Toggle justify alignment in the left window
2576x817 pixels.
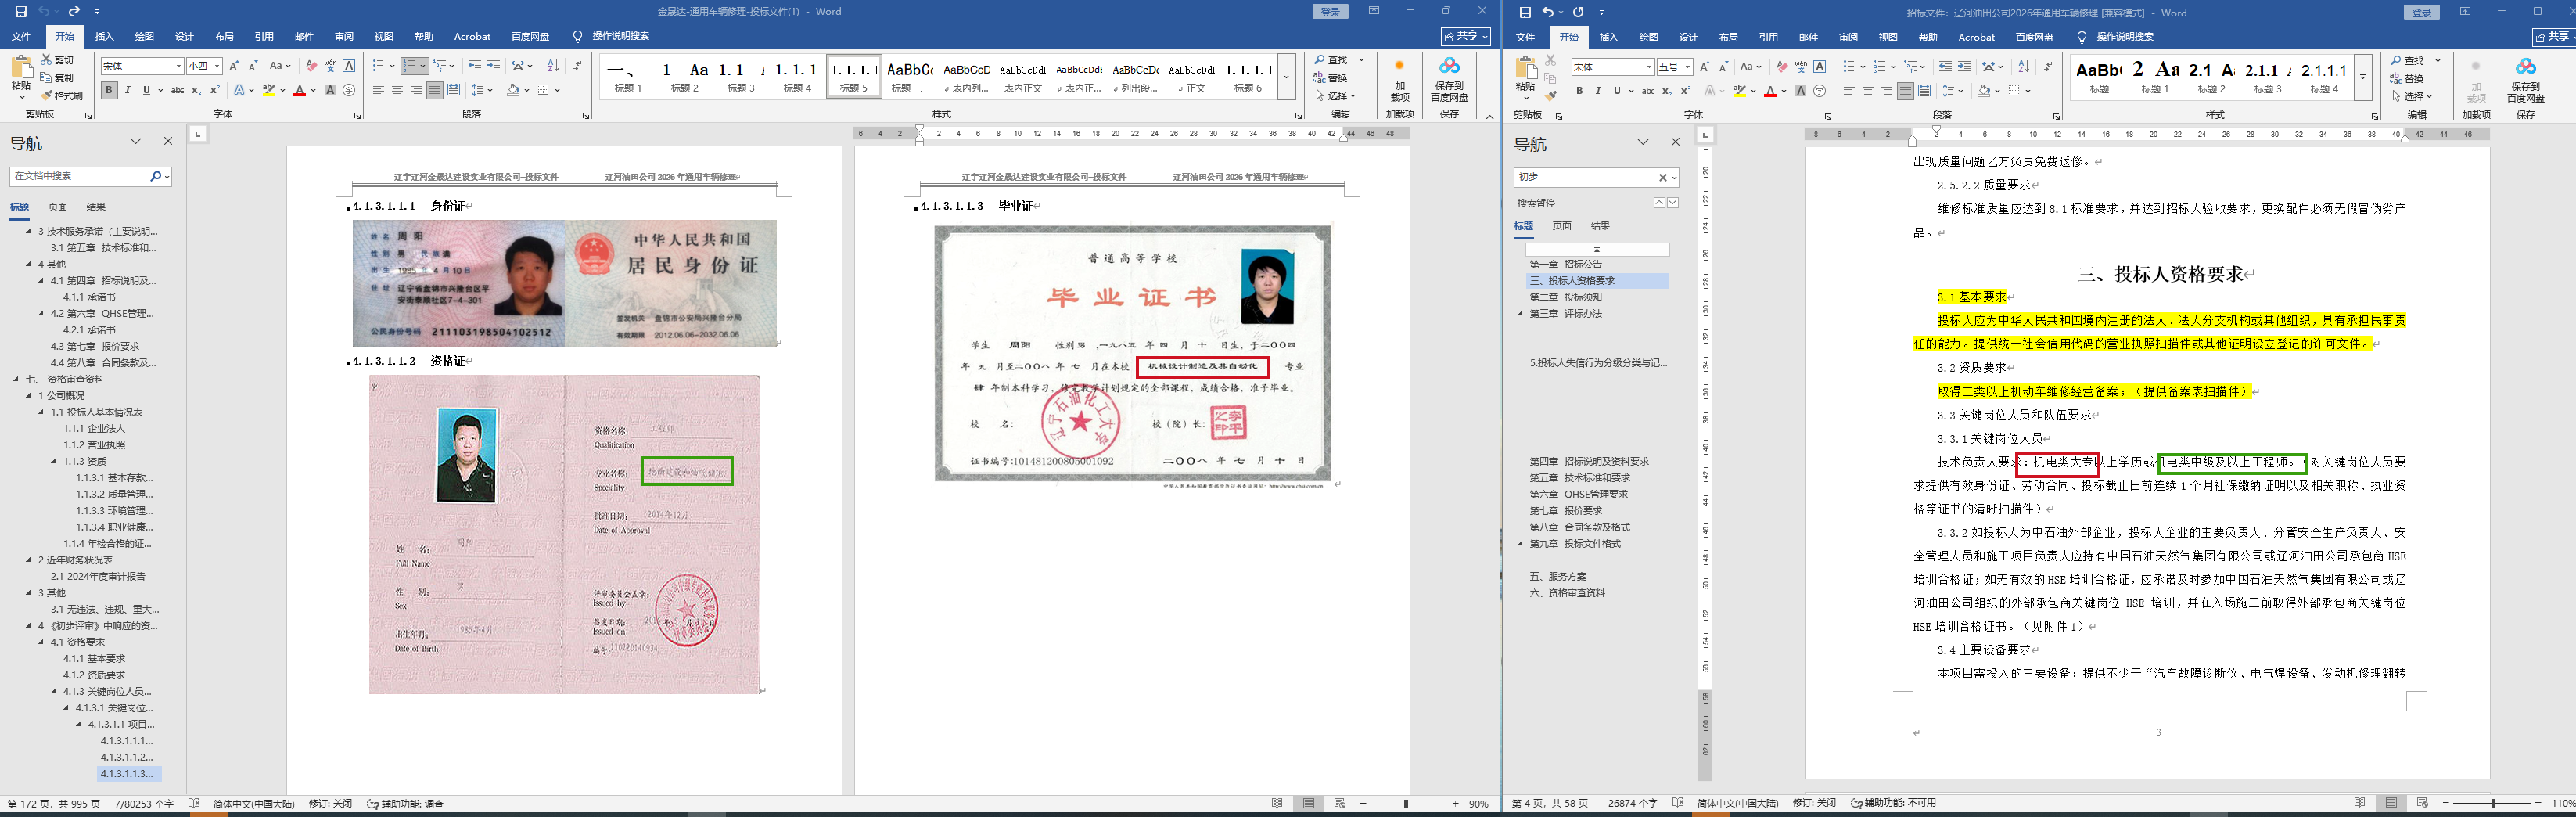(434, 90)
